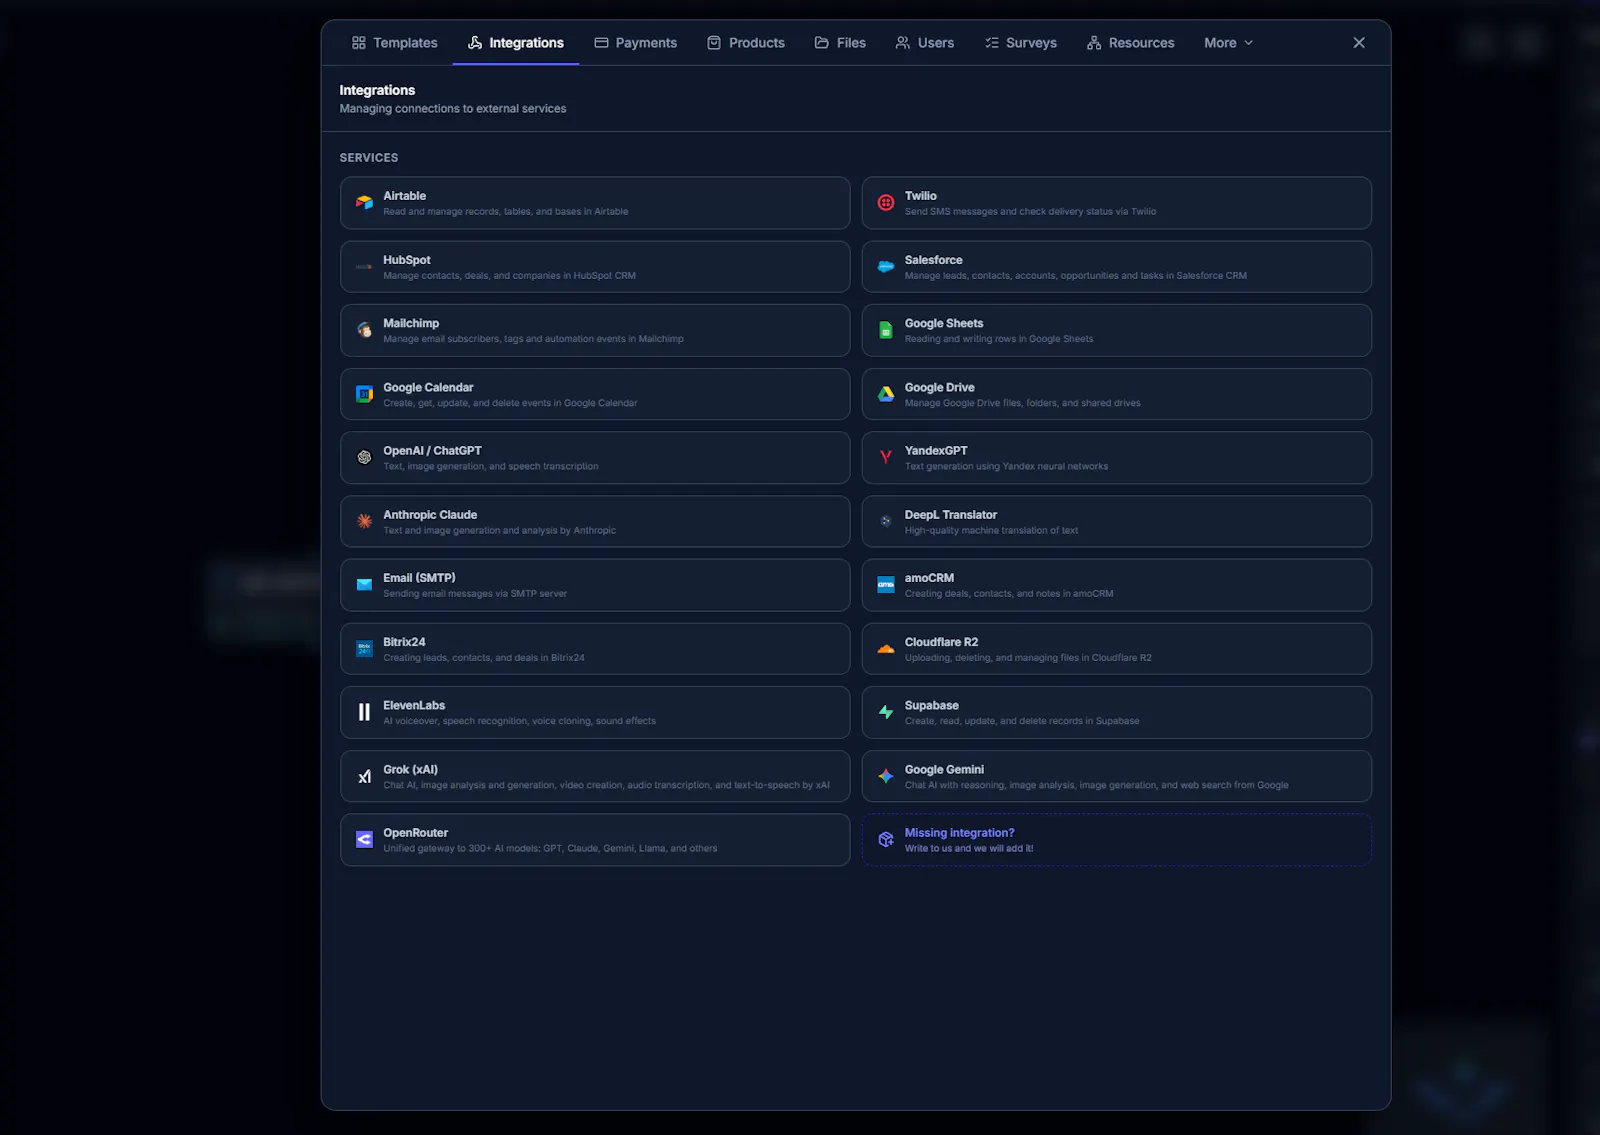Screen dimensions: 1600x1135
Task: Click ElevenLabs description text
Action: pyautogui.click(x=519, y=721)
